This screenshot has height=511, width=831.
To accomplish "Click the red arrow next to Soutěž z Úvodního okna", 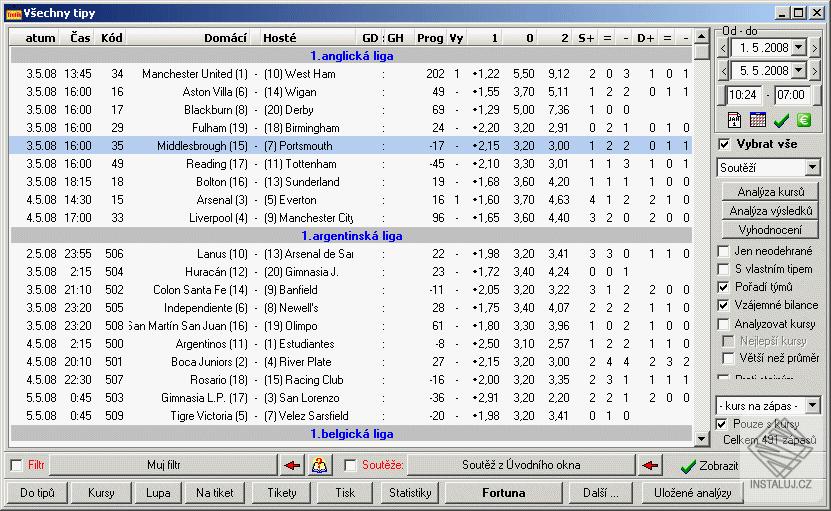I will coord(650,465).
